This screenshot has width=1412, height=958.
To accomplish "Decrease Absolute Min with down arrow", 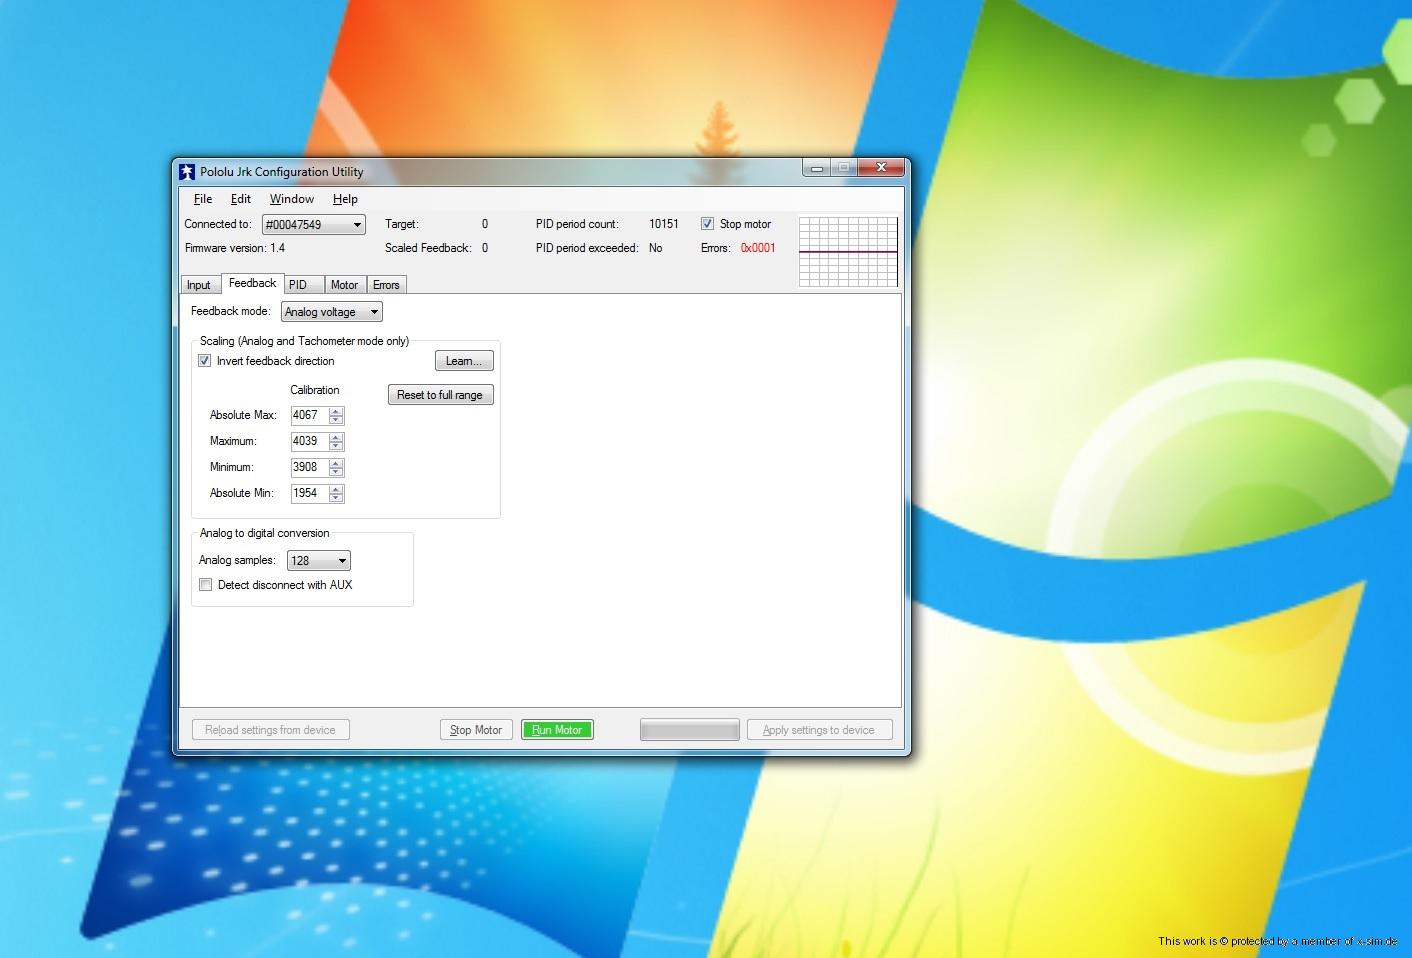I will point(336,497).
